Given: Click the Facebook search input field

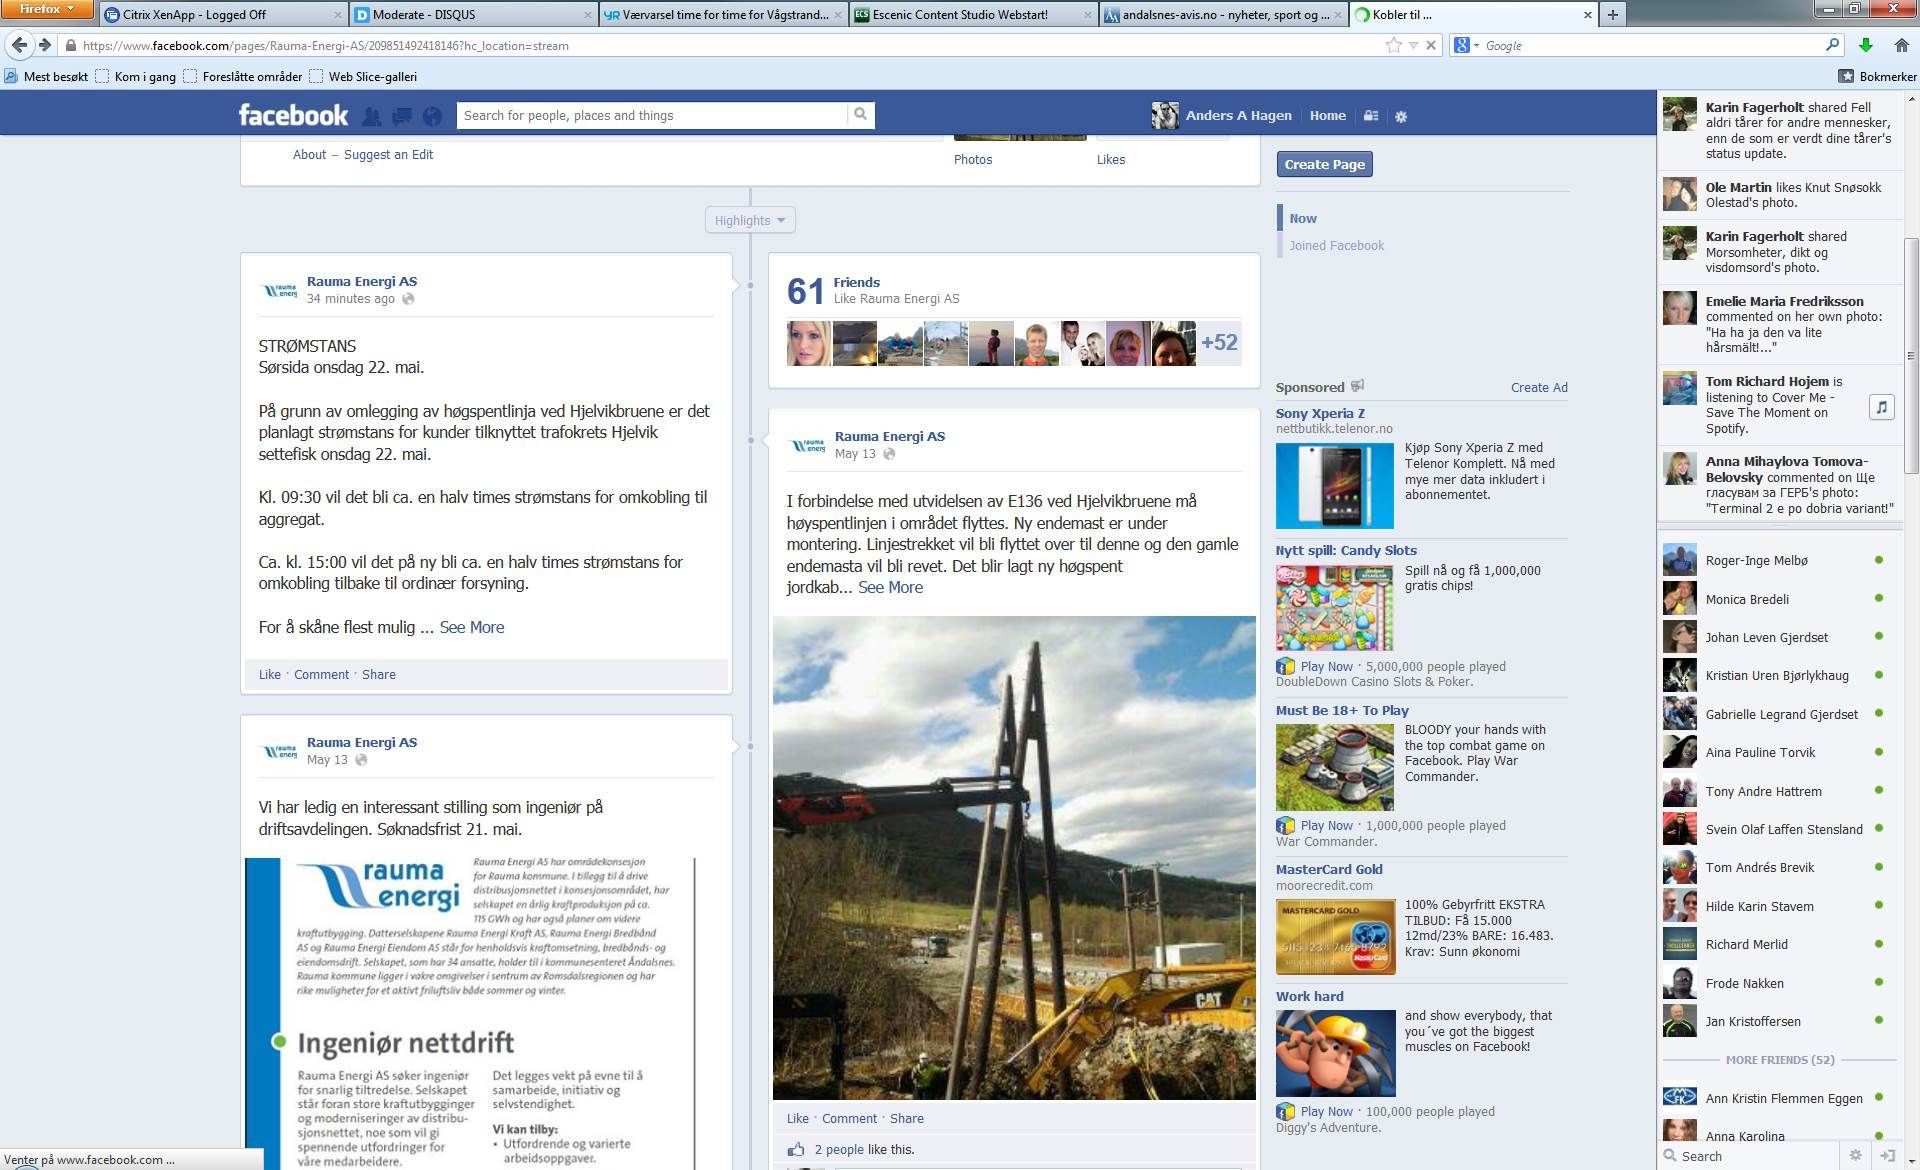Looking at the screenshot, I should click(x=652, y=115).
